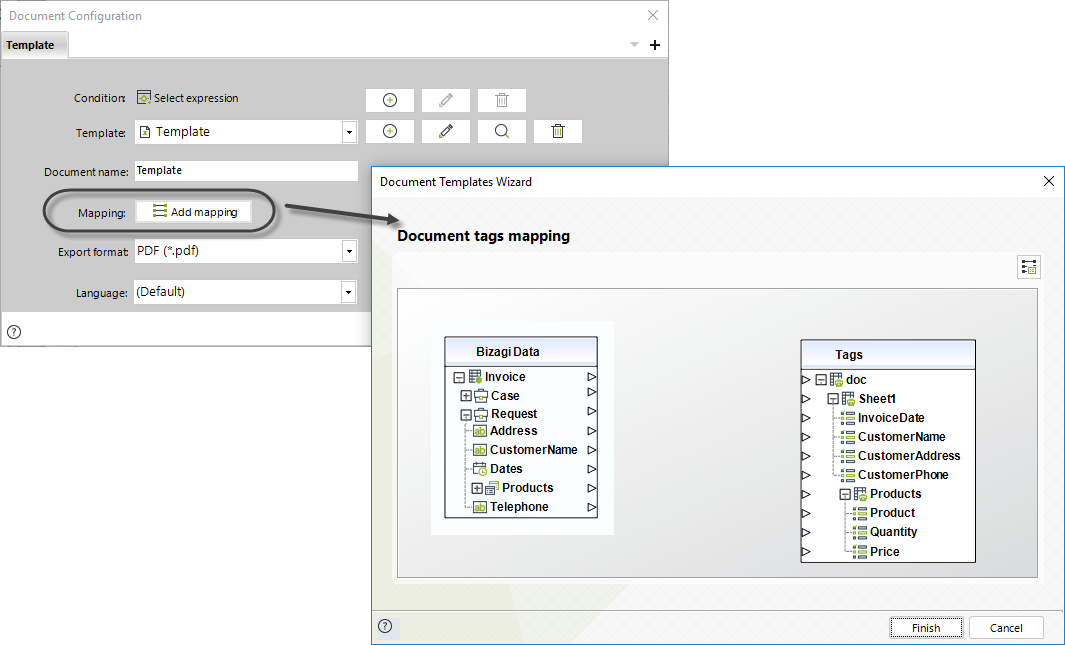Click connector arrow next to Address
Image resolution: width=1065 pixels, height=645 pixels.
coord(592,431)
